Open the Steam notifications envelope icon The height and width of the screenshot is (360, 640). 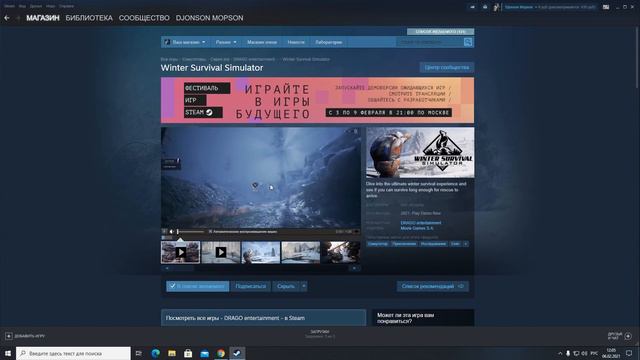click(x=485, y=7)
